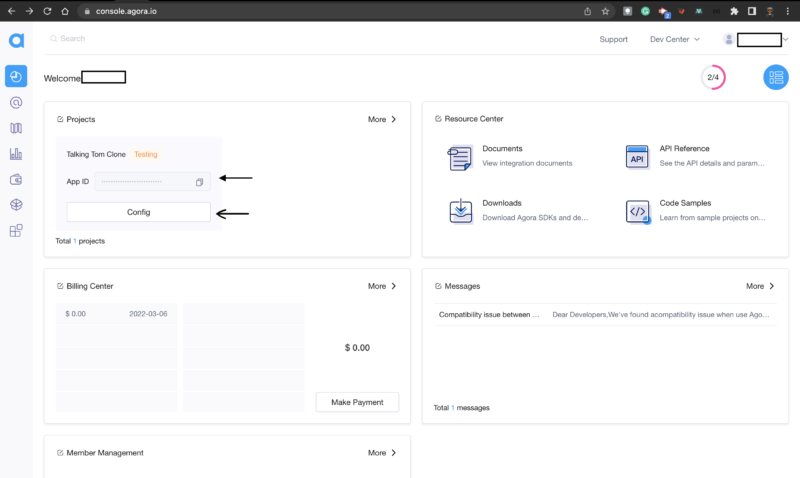Click the Downloads icon
800x478 pixels.
coord(460,211)
